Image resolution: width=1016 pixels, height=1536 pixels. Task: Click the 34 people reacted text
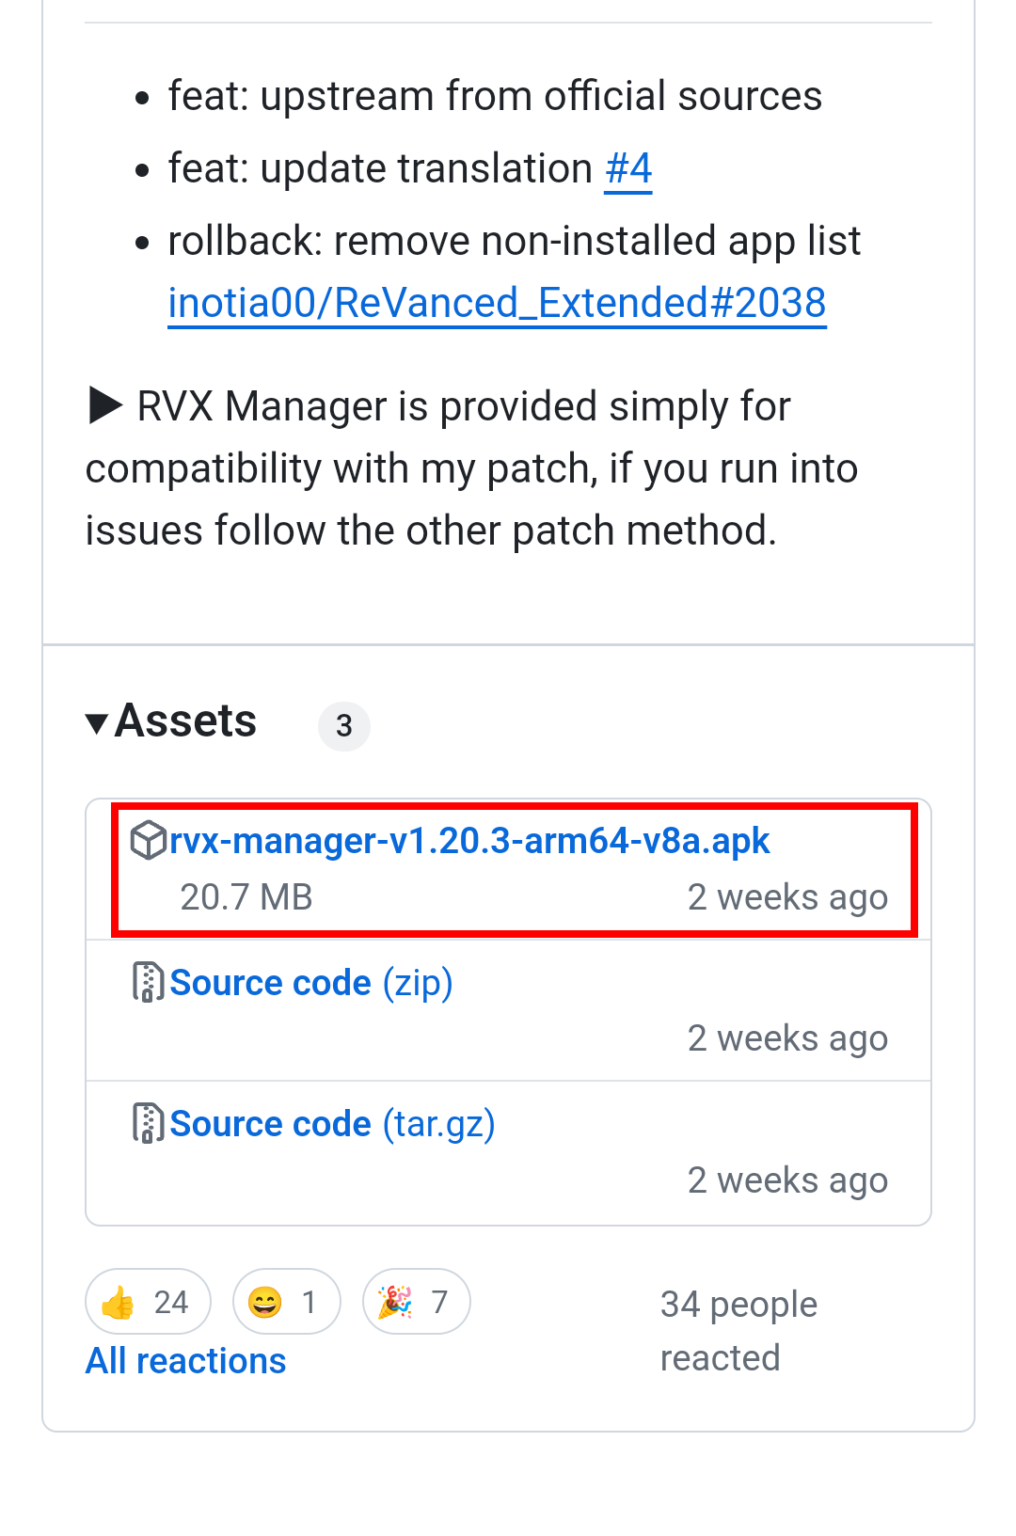[x=738, y=1331]
